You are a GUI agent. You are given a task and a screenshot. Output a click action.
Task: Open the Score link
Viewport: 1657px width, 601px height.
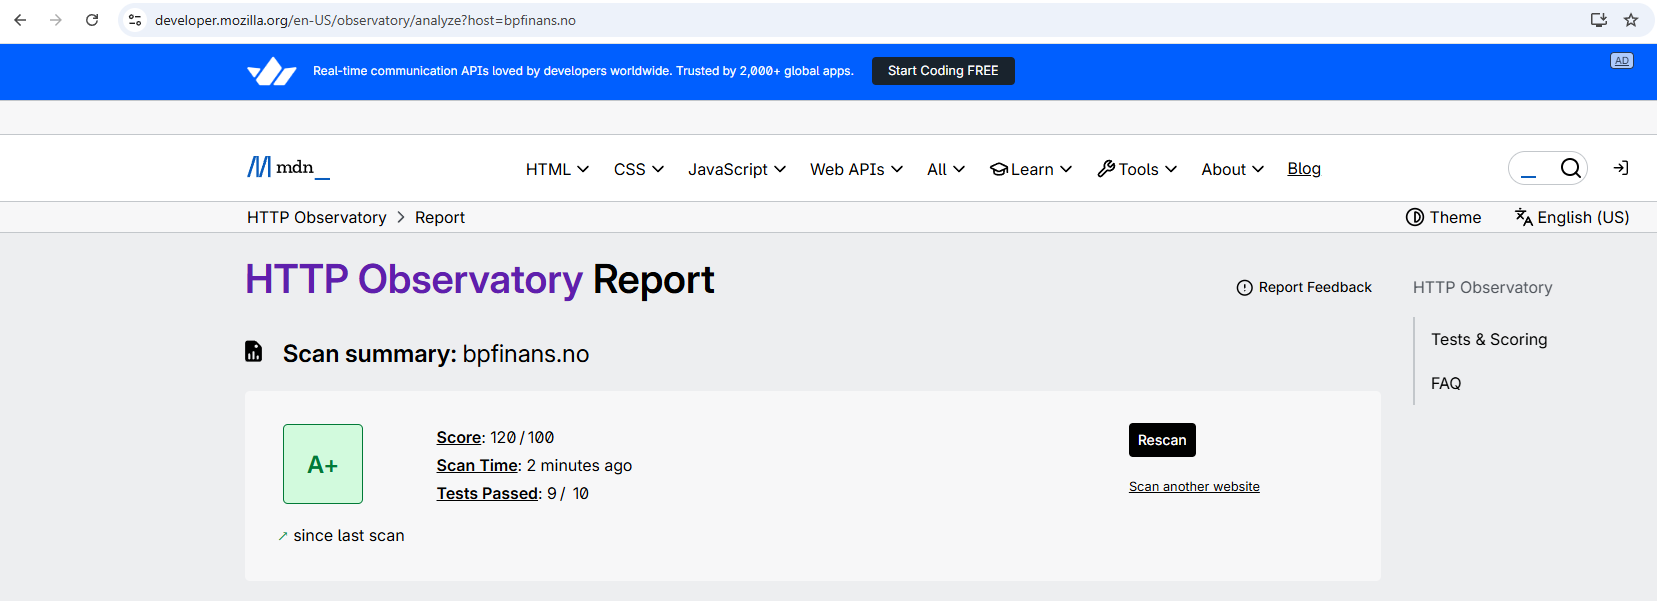click(x=459, y=437)
